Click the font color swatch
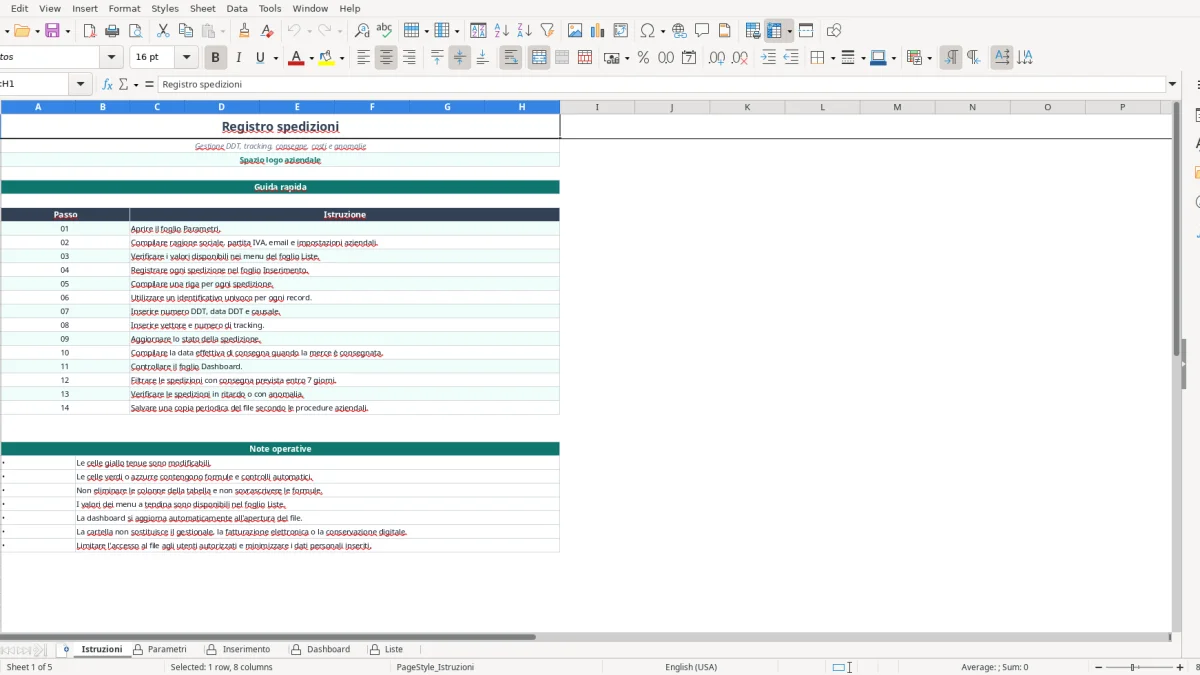The image size is (1200, 675). [295, 58]
